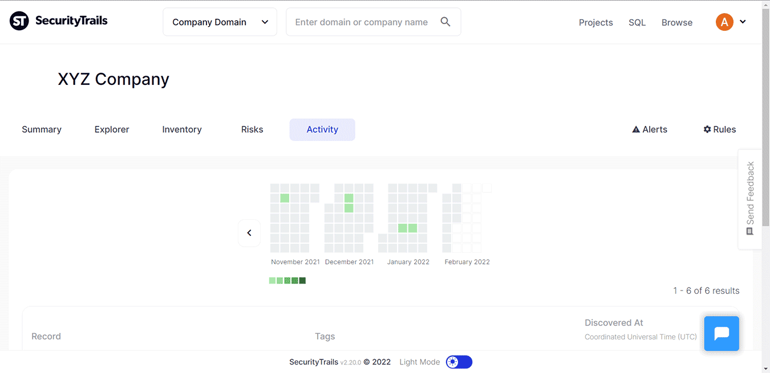Click the January 2022 month label

408,262
